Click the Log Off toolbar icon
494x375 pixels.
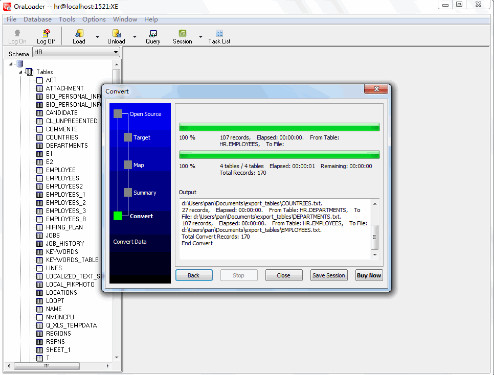pos(46,33)
